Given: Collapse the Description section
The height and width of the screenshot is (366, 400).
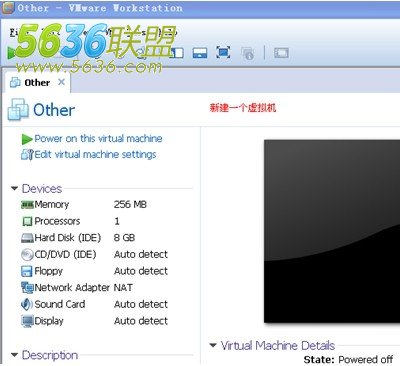Looking at the screenshot, I should (14, 355).
